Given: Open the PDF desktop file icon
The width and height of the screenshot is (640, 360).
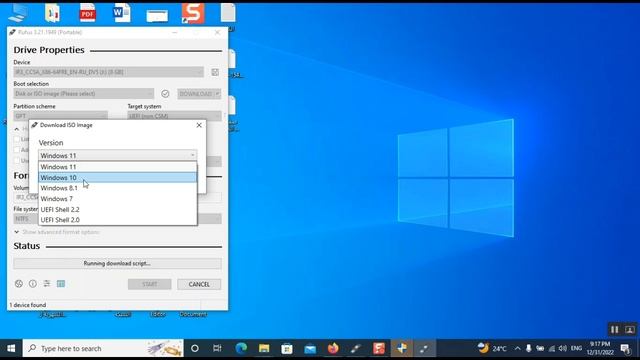Looking at the screenshot, I should 87,13.
